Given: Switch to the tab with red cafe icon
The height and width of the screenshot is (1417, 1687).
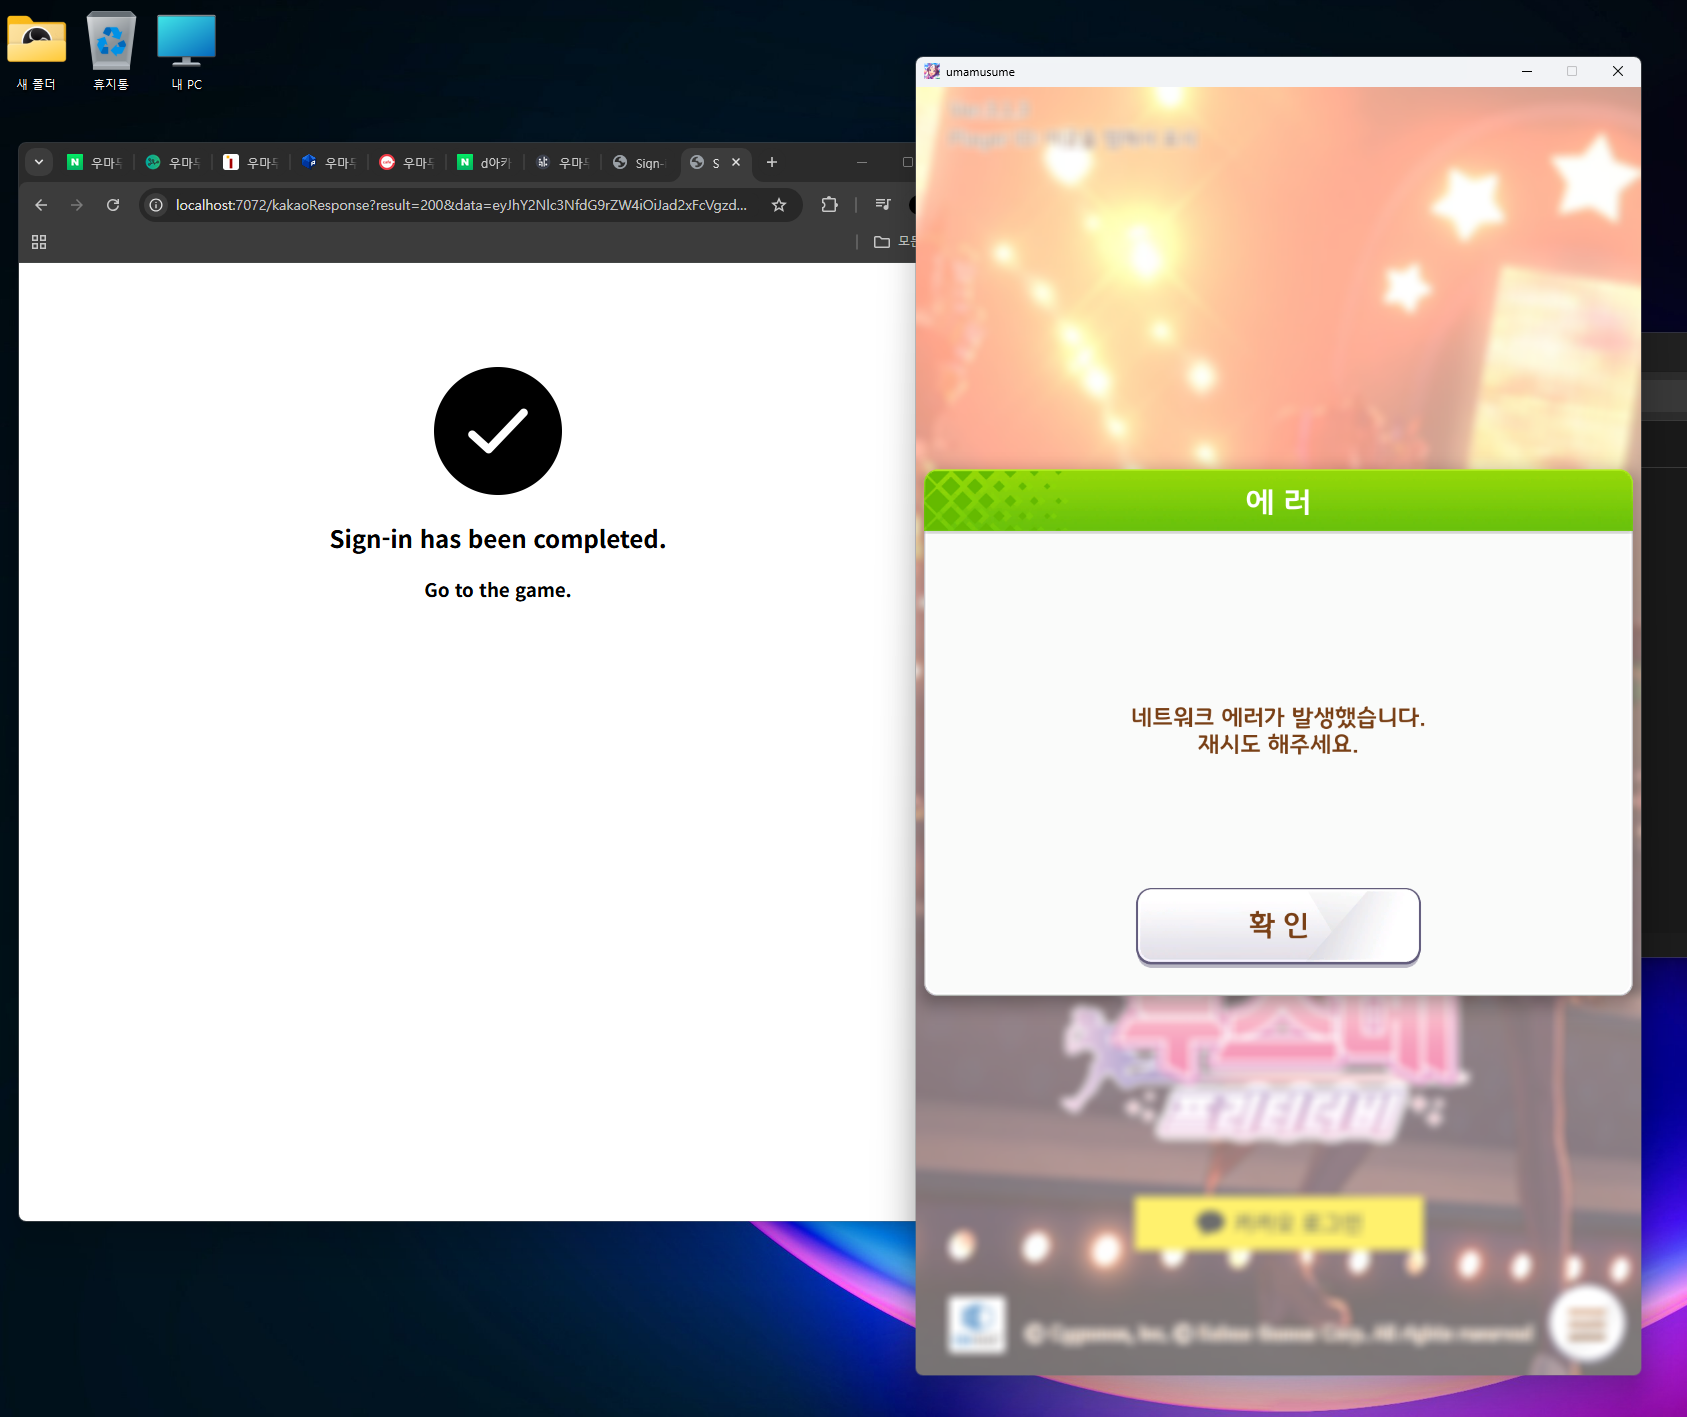Looking at the screenshot, I should point(407,162).
